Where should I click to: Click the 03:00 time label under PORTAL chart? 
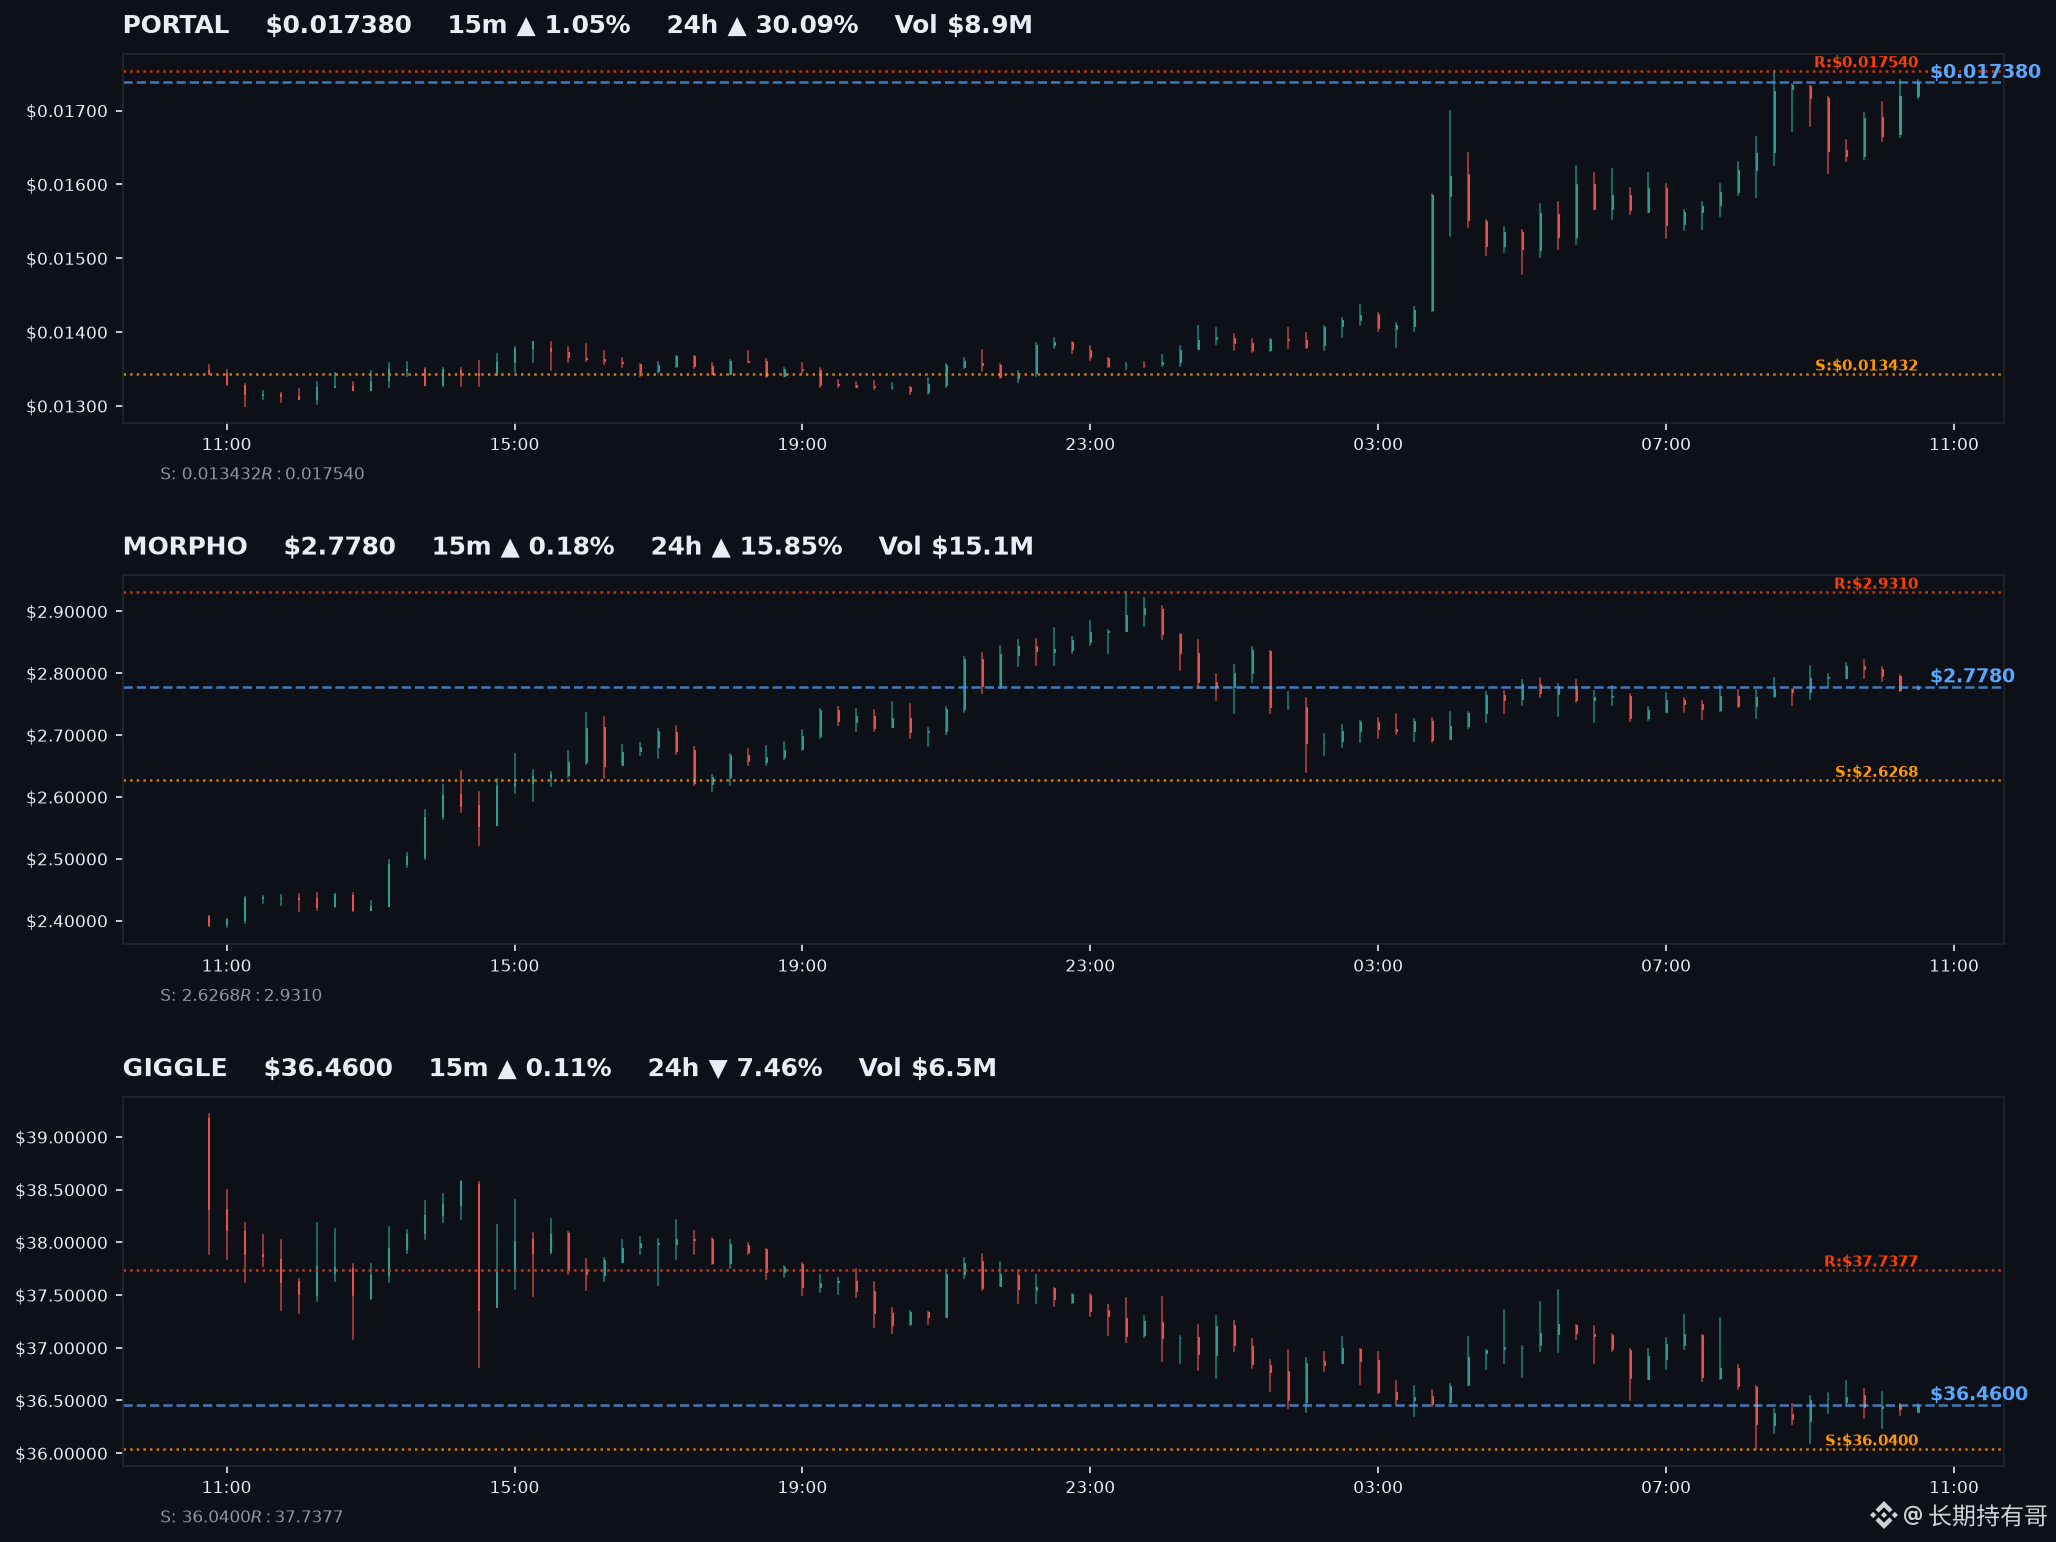pos(1378,444)
